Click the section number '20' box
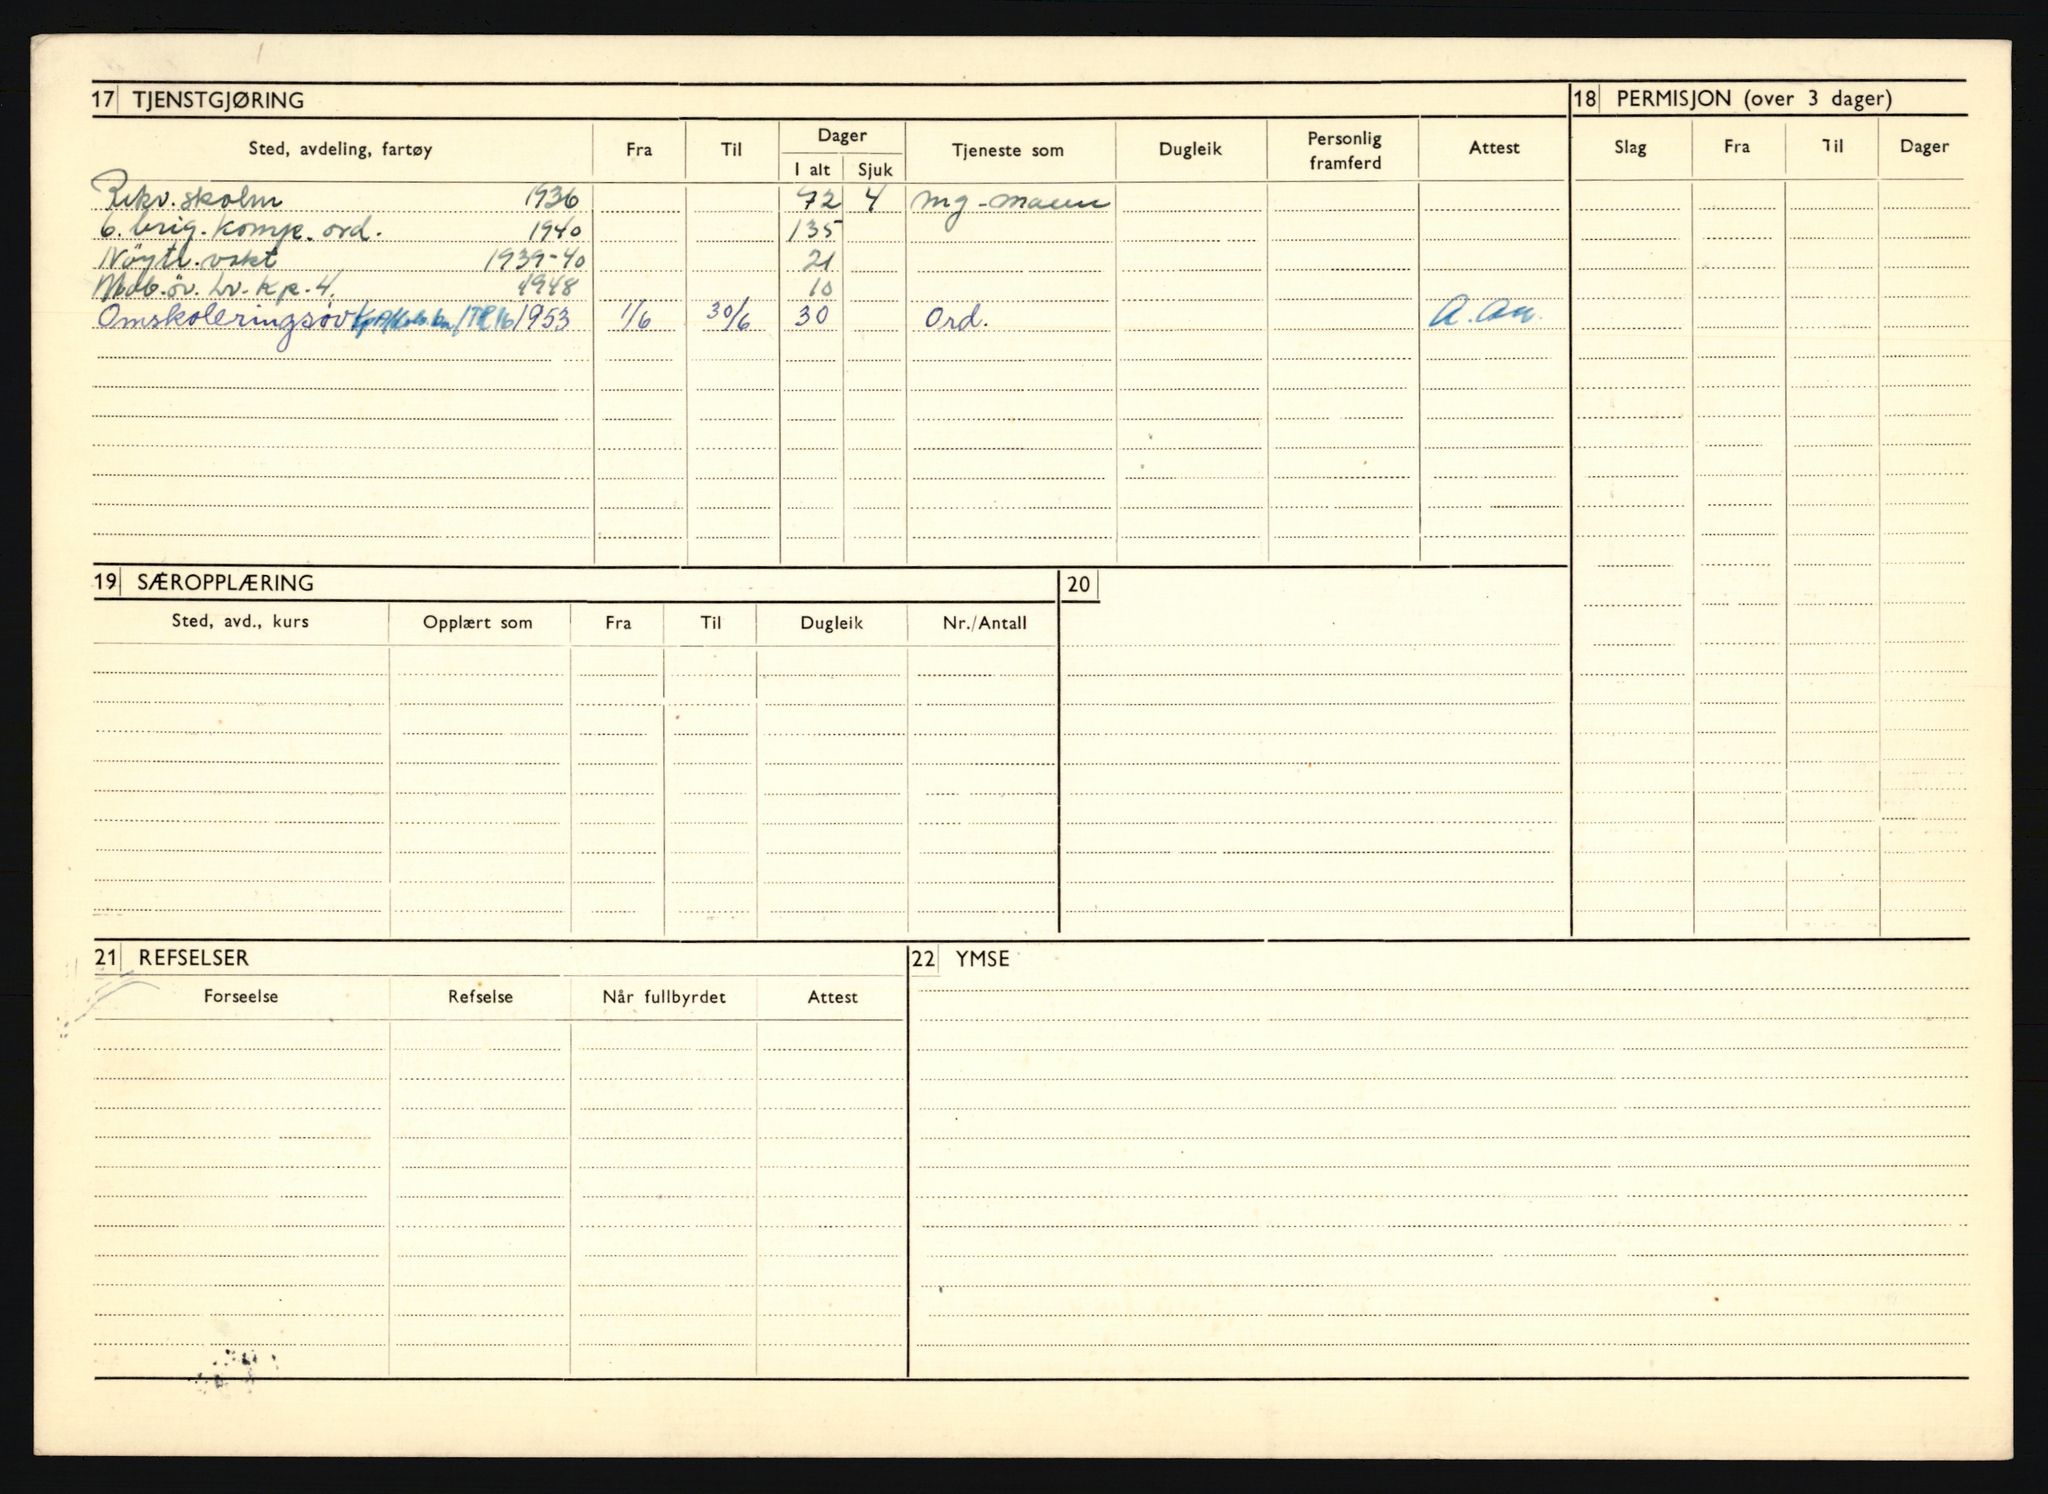The width and height of the screenshot is (2048, 1494). (x=1079, y=585)
